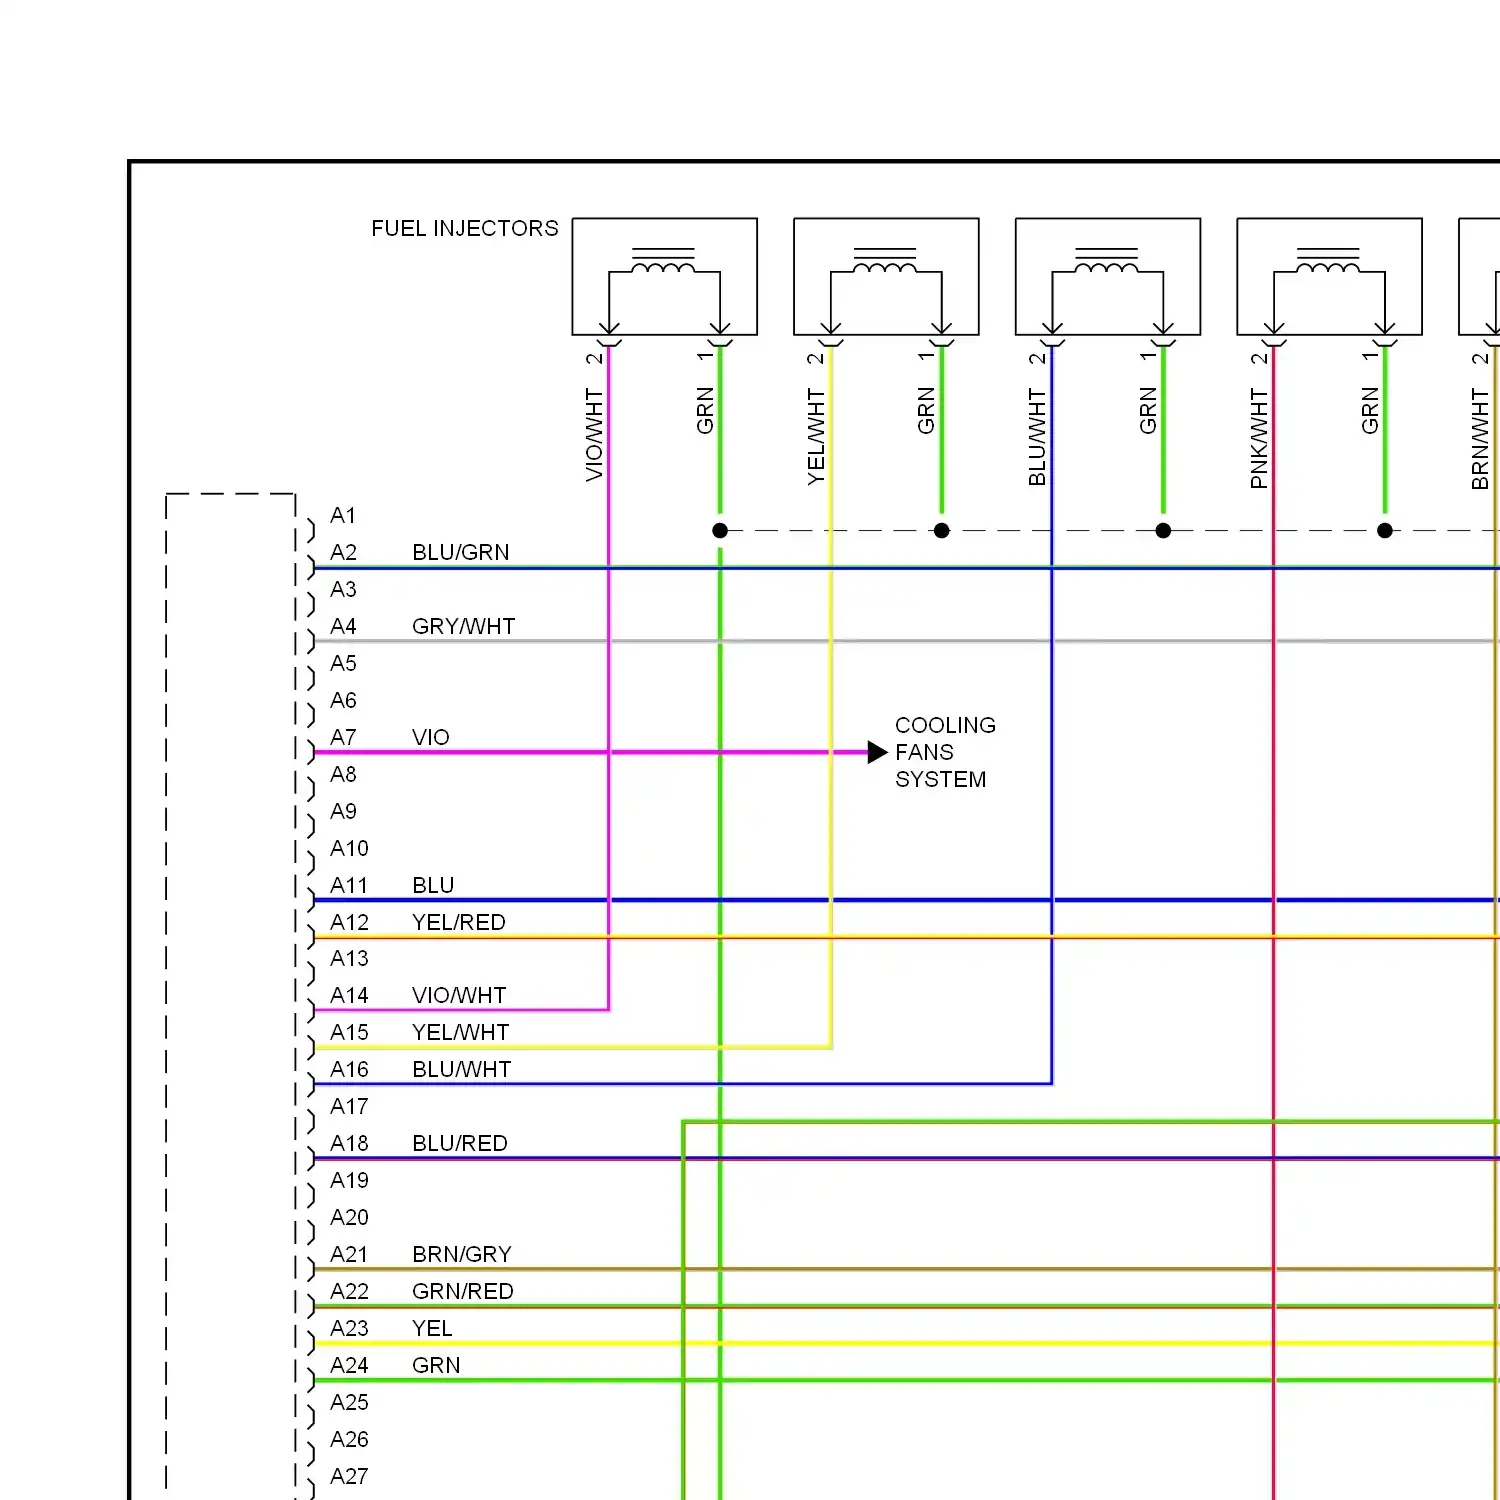Click the coil symbol of the PNK/WHT injector

(1328, 262)
